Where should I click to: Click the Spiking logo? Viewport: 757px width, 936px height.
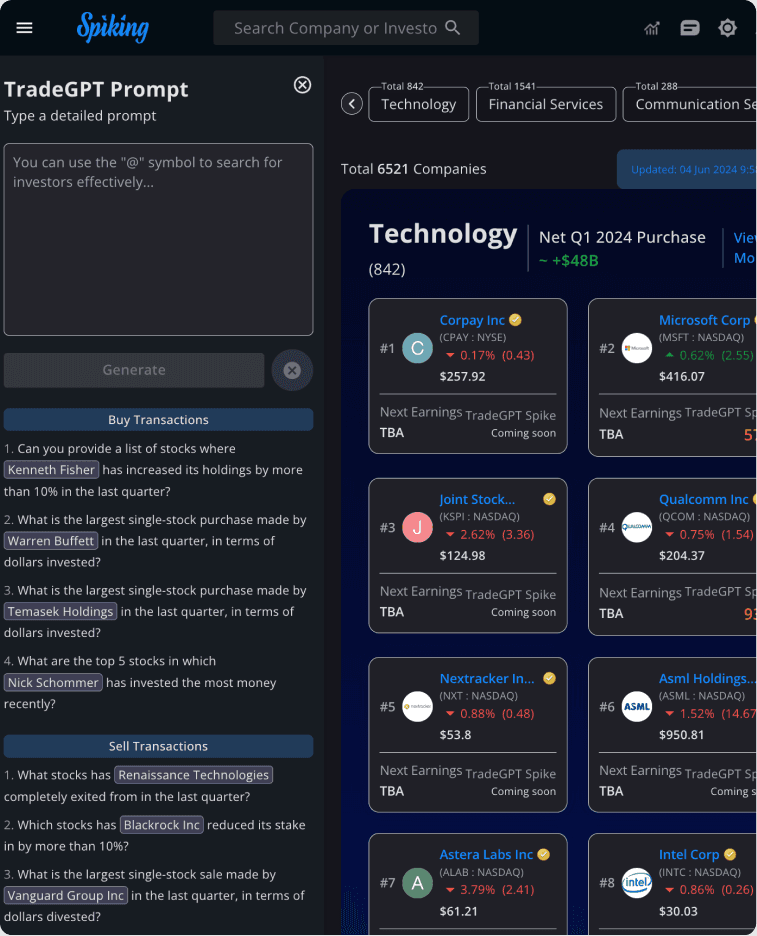[x=112, y=27]
